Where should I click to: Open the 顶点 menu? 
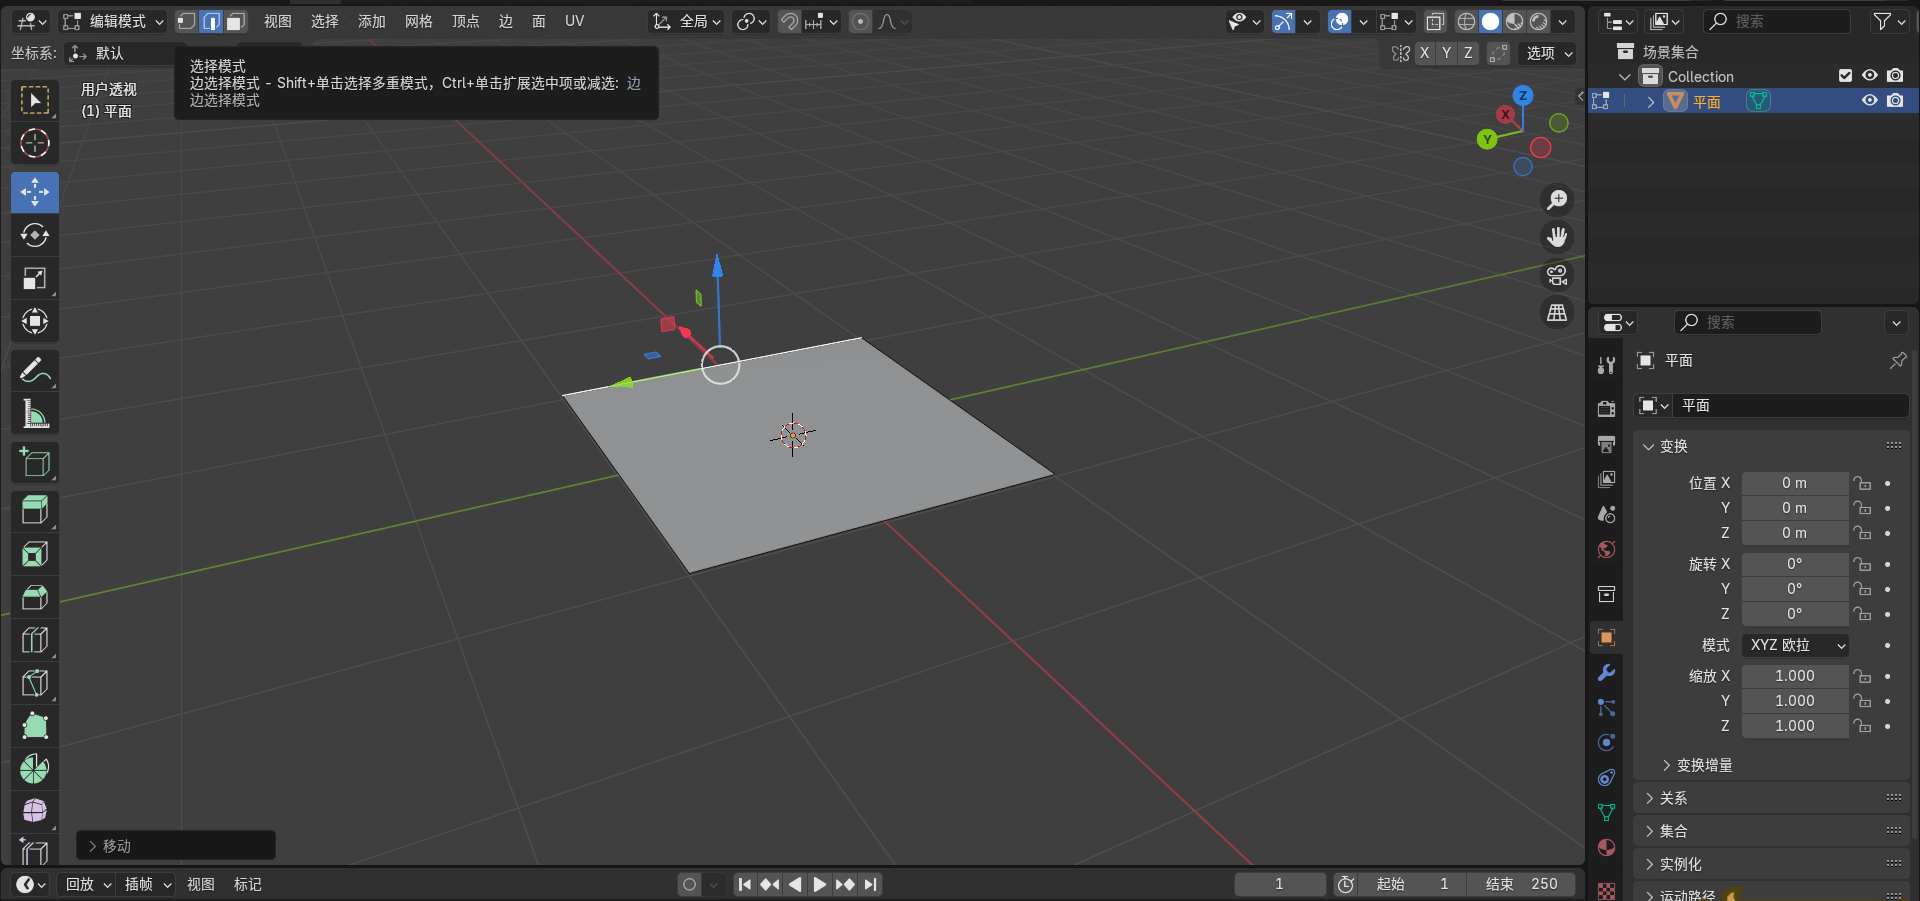466,21
